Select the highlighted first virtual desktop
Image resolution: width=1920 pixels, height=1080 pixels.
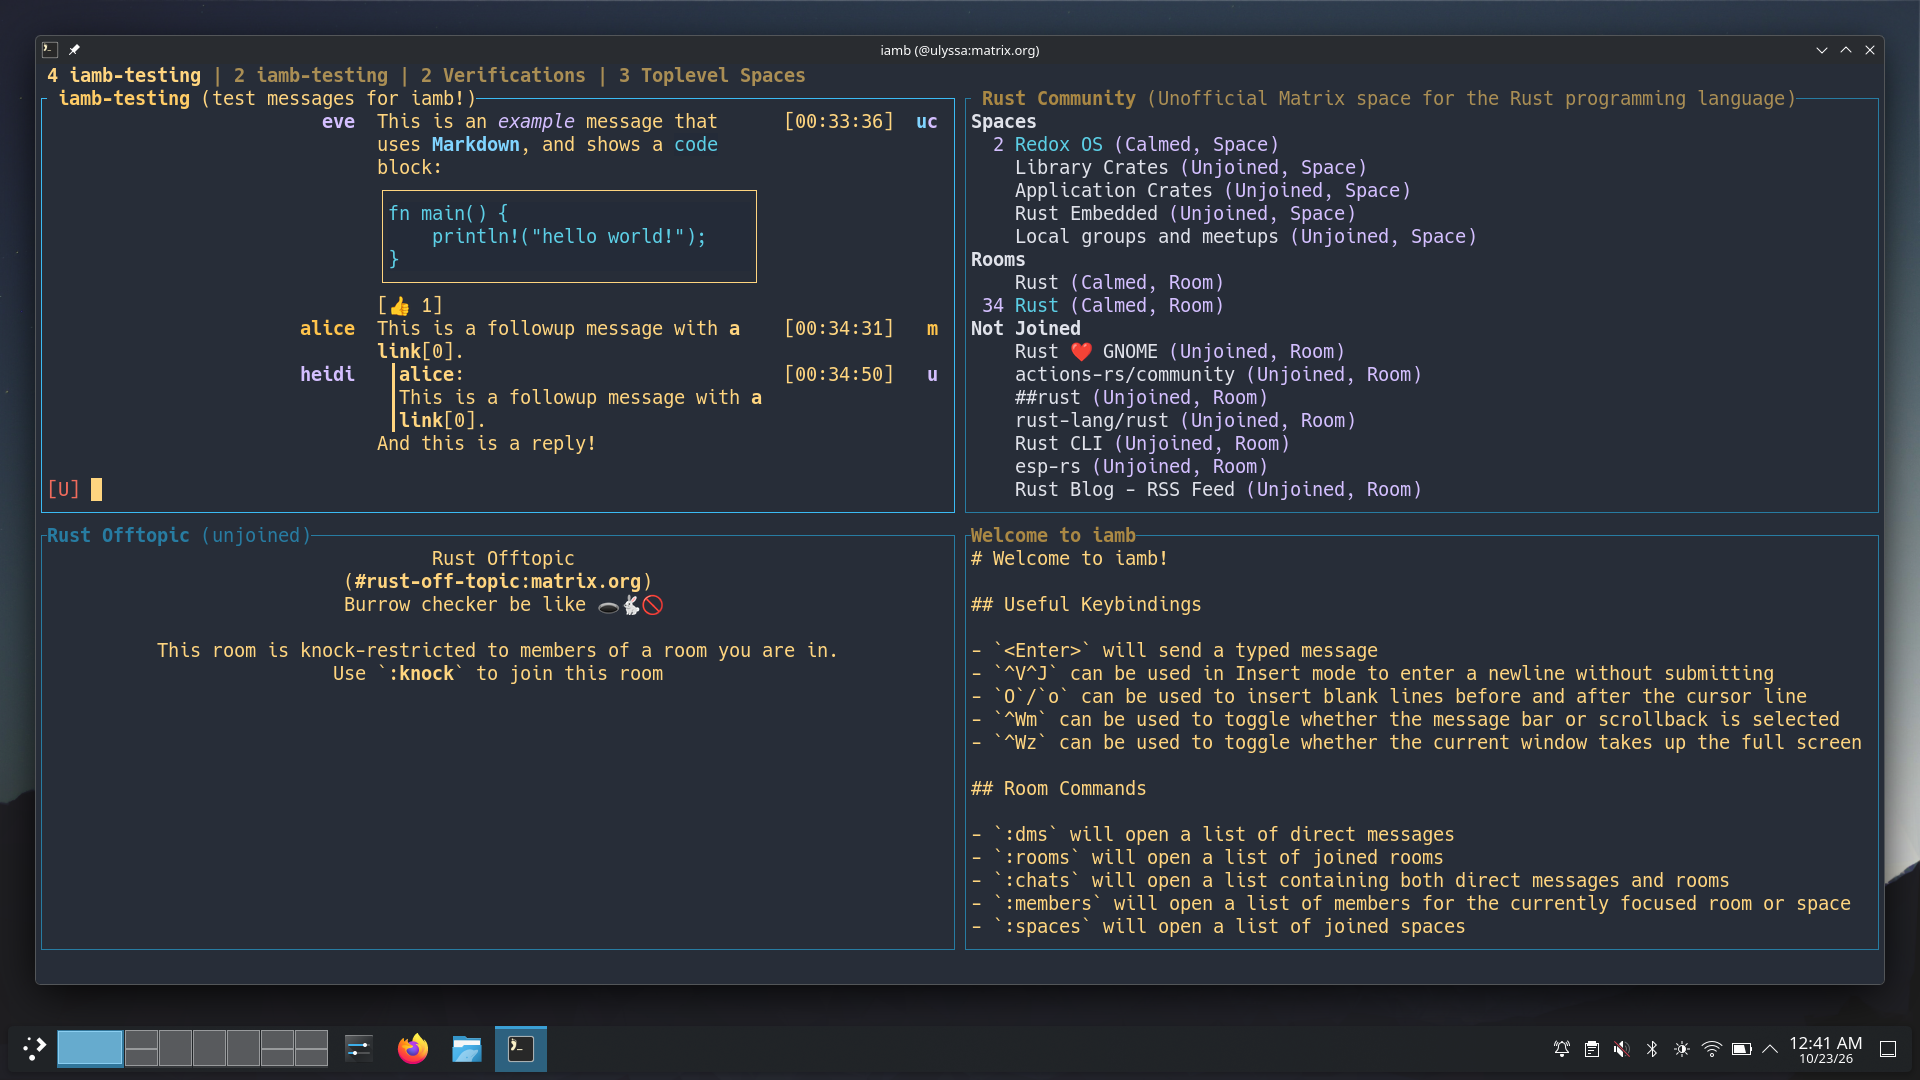pyautogui.click(x=90, y=1048)
